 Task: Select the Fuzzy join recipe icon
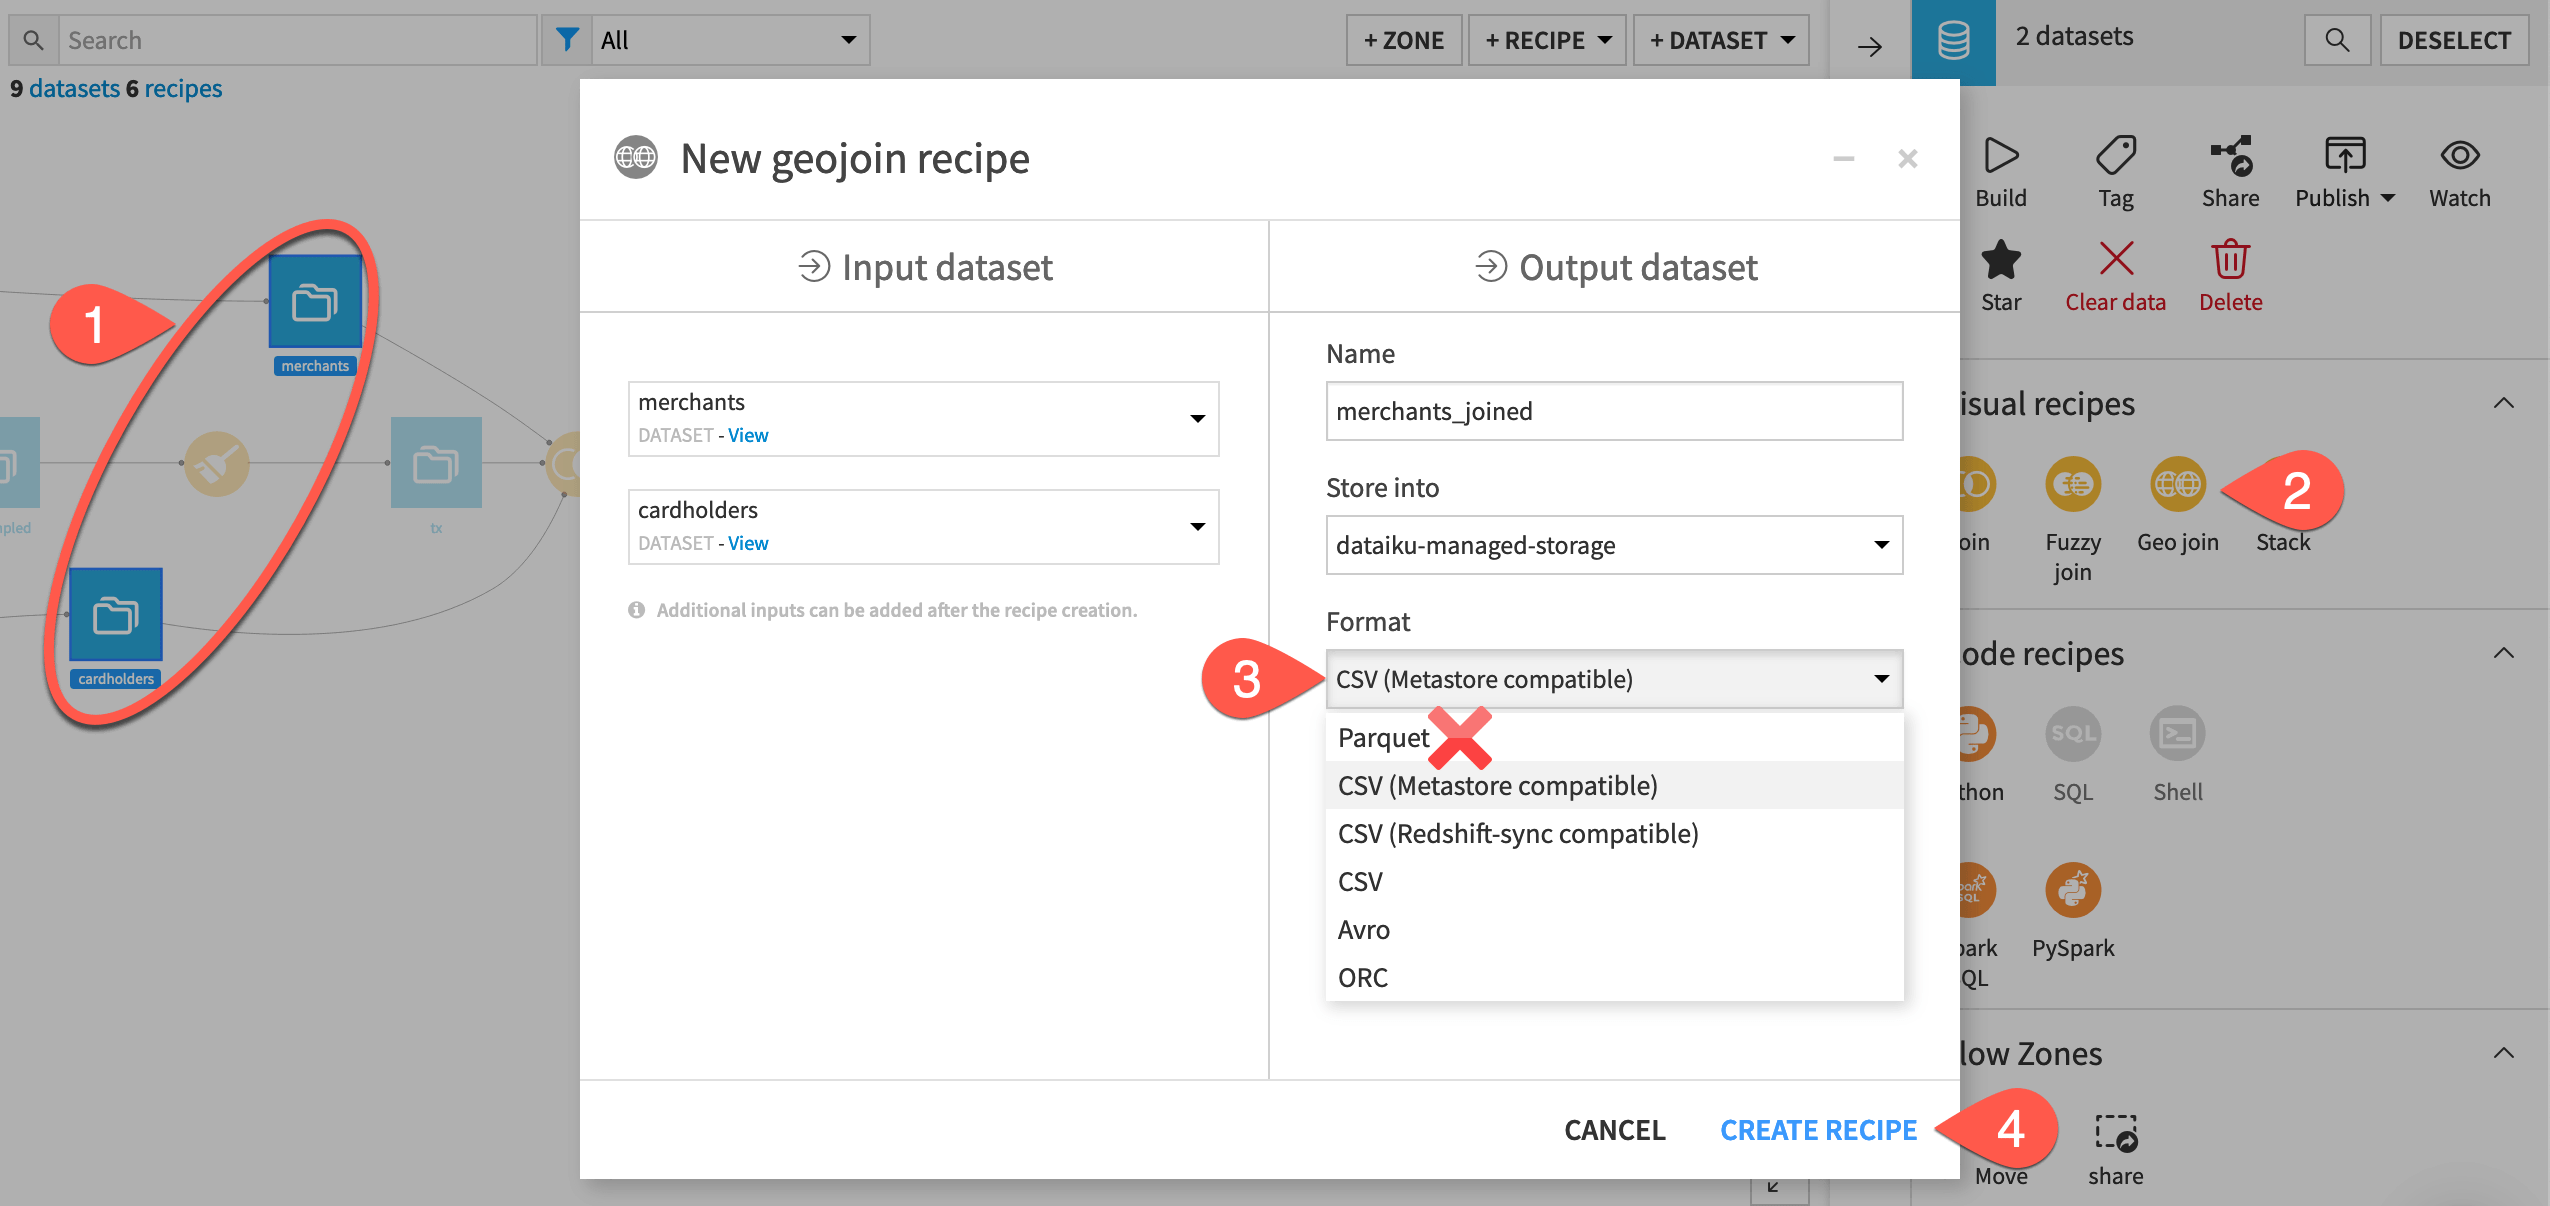click(x=2073, y=484)
